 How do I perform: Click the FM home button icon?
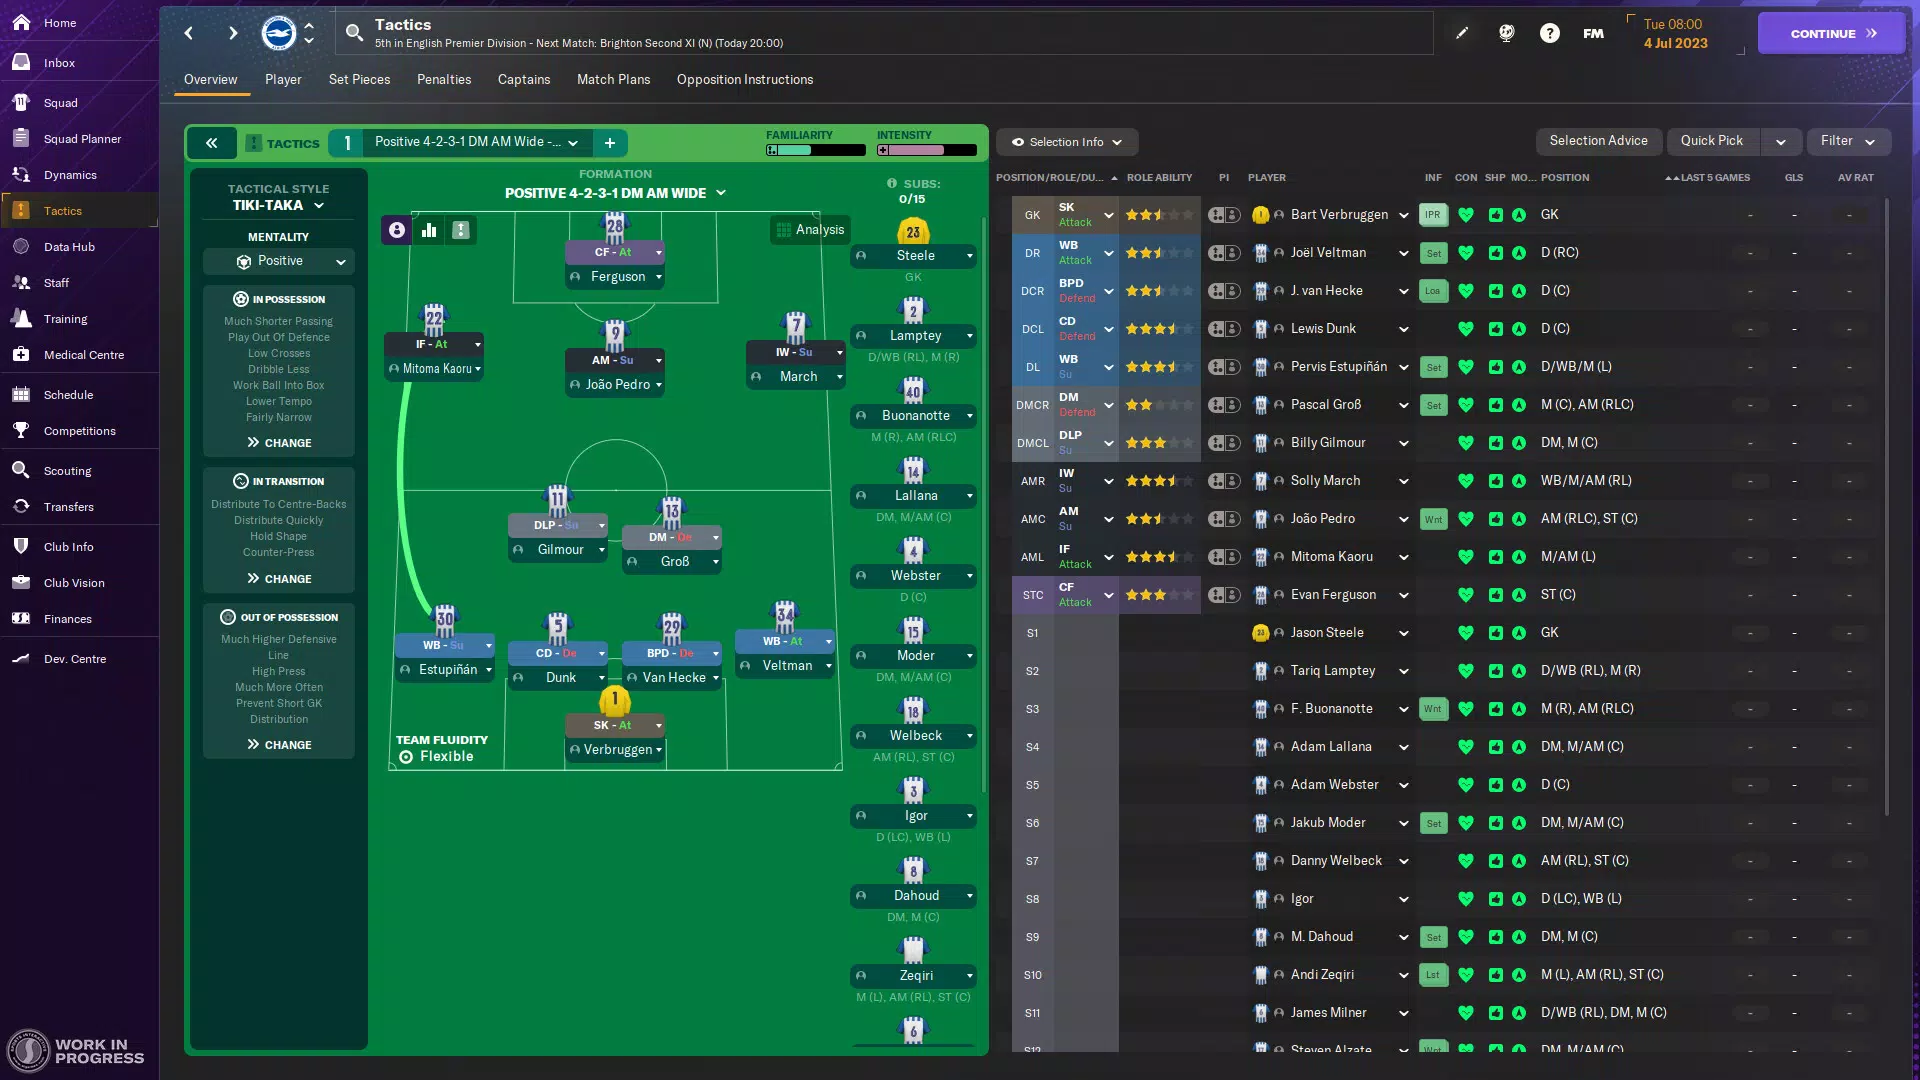(1593, 33)
